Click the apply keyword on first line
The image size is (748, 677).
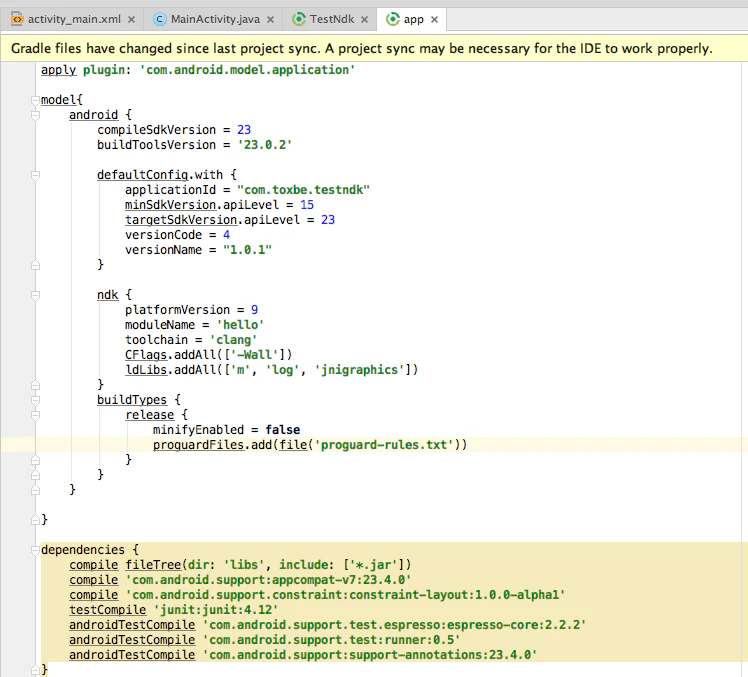(x=58, y=70)
